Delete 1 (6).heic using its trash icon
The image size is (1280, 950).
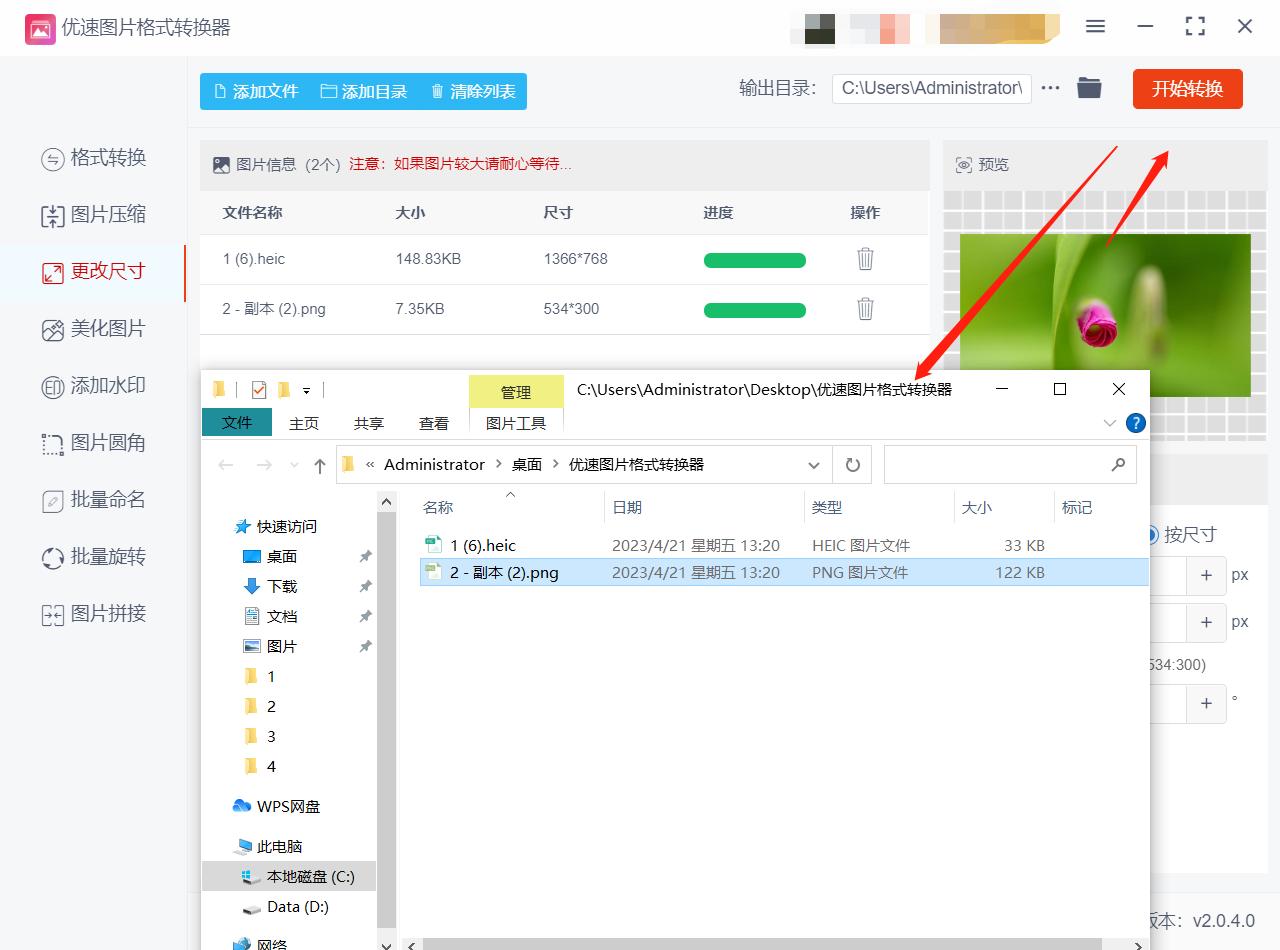click(864, 258)
